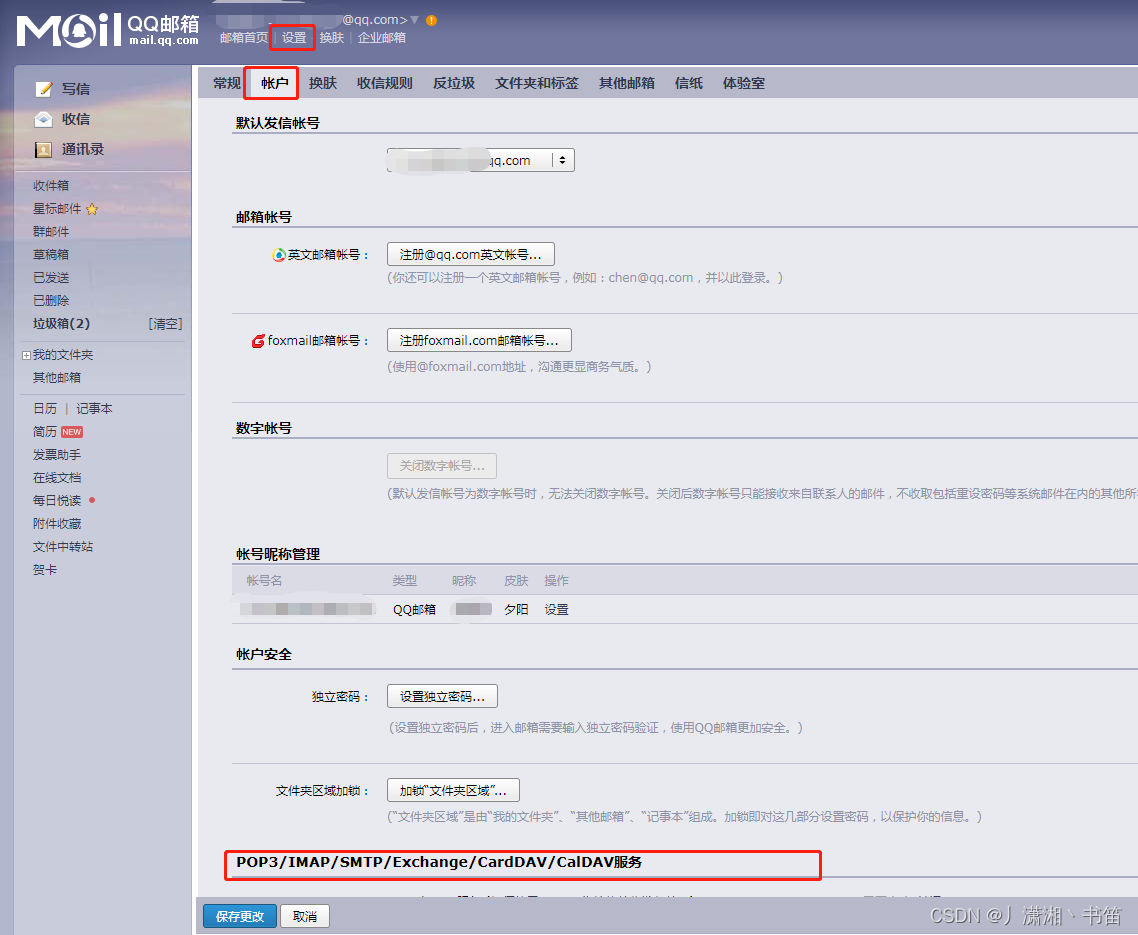The width and height of the screenshot is (1138, 935).
Task: Click 夕阳 skin in nickname table
Action: pyautogui.click(x=516, y=610)
